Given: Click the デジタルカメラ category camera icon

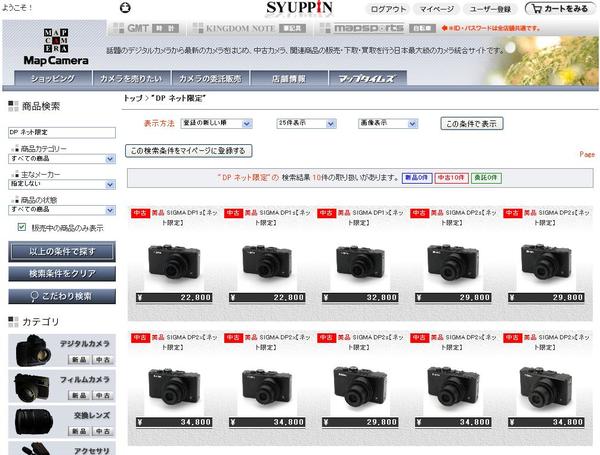Looking at the screenshot, I should tap(33, 350).
